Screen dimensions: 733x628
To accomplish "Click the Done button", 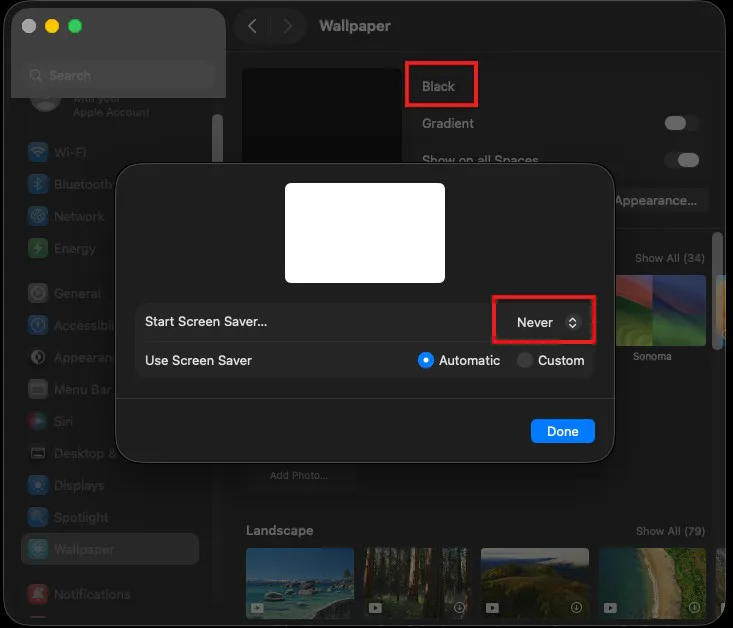I will tap(562, 431).
